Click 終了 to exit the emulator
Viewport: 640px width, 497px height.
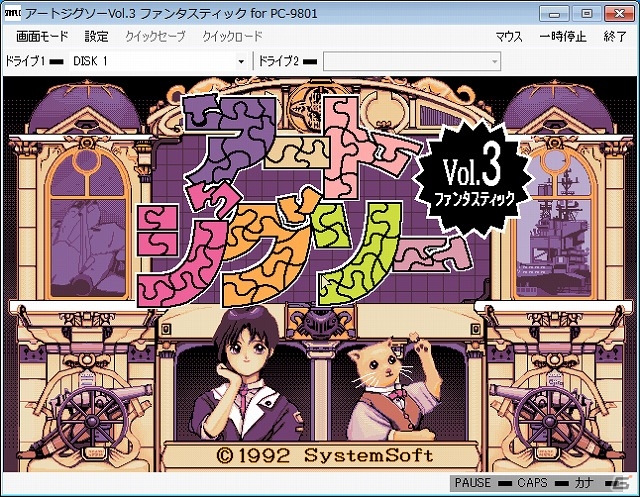tap(615, 37)
